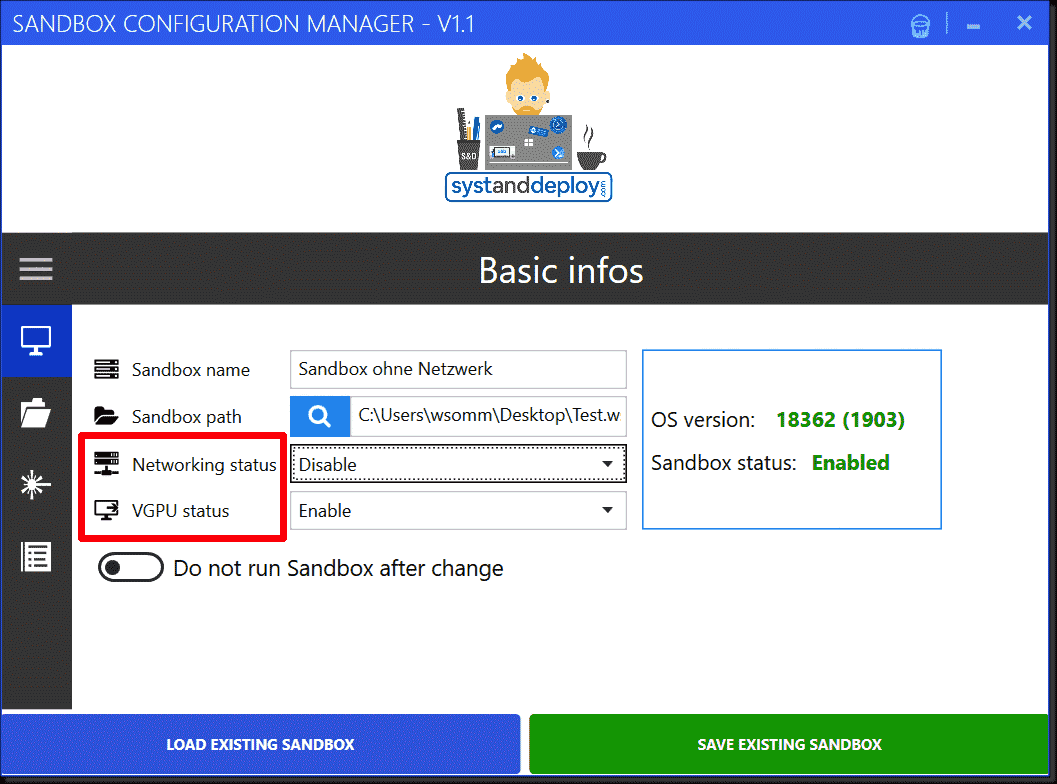
Task: Open the list icon at sidebar bottom
Action: click(x=36, y=556)
